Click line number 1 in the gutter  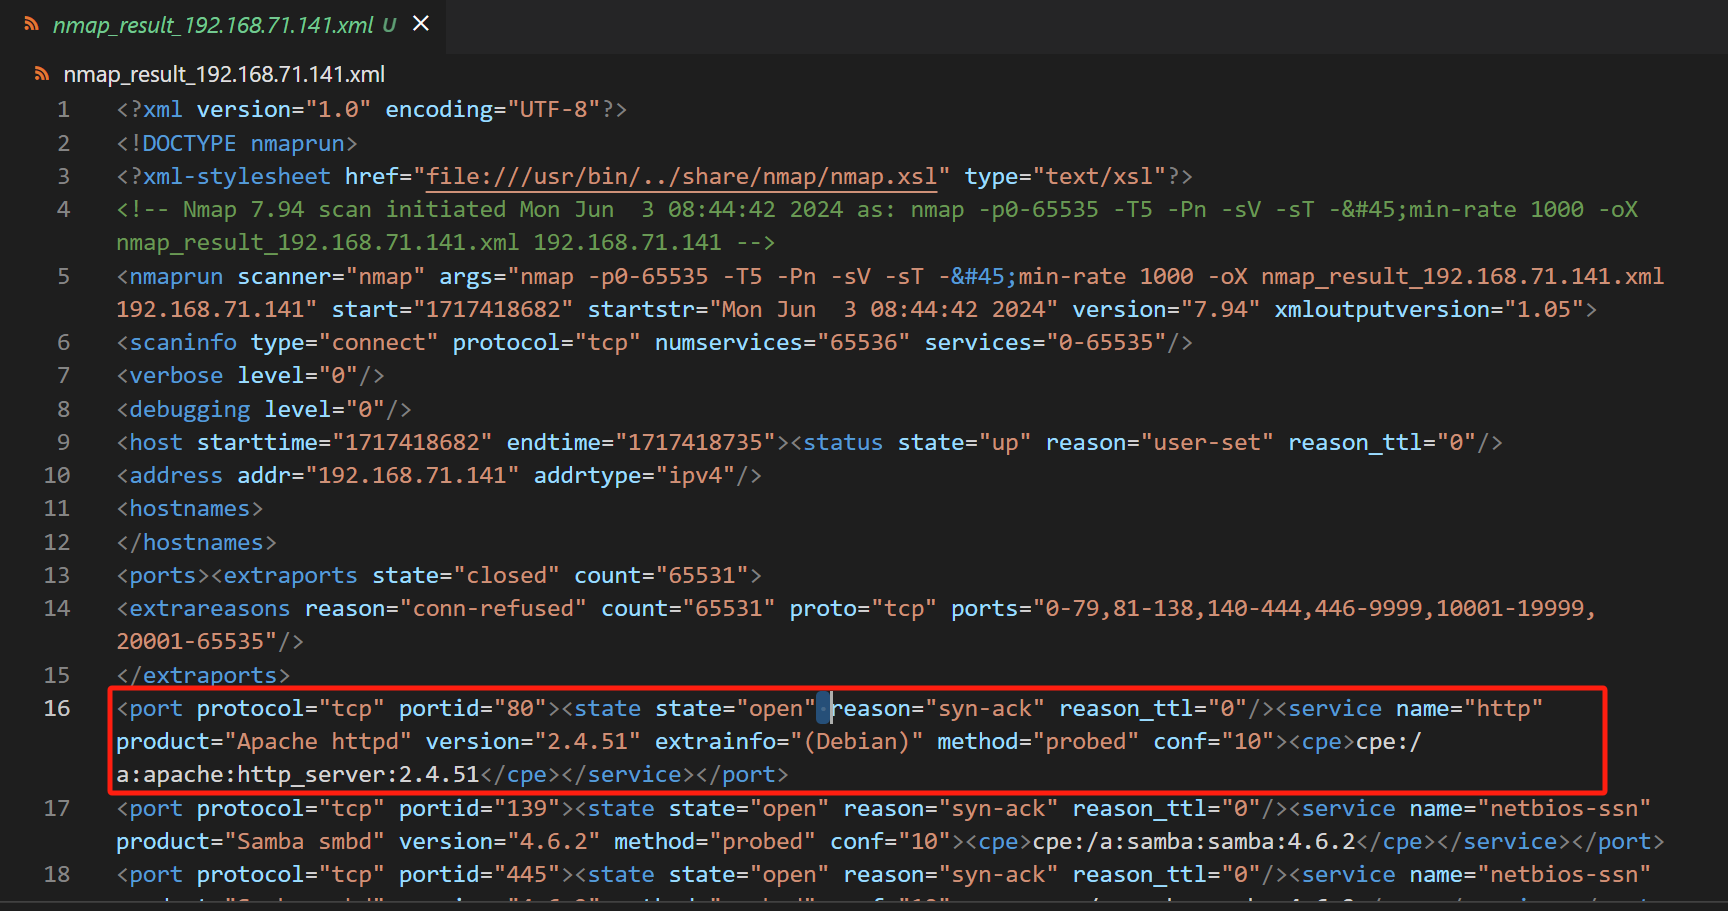point(63,109)
